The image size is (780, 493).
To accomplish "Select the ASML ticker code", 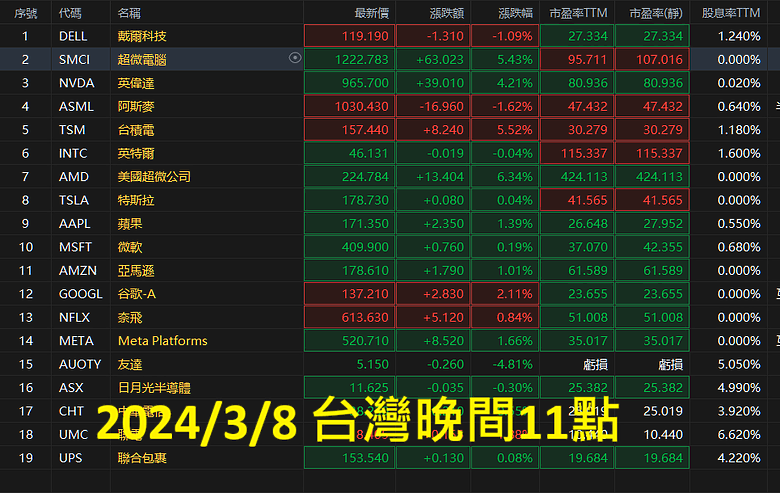I will (76, 106).
